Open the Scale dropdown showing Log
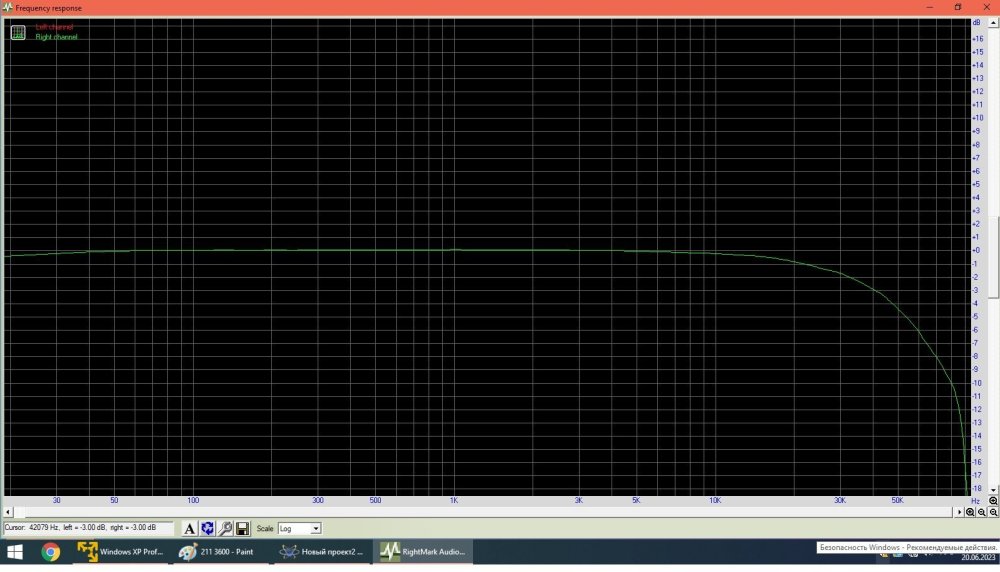Image resolution: width=1000 pixels, height=572 pixels. [x=300, y=528]
